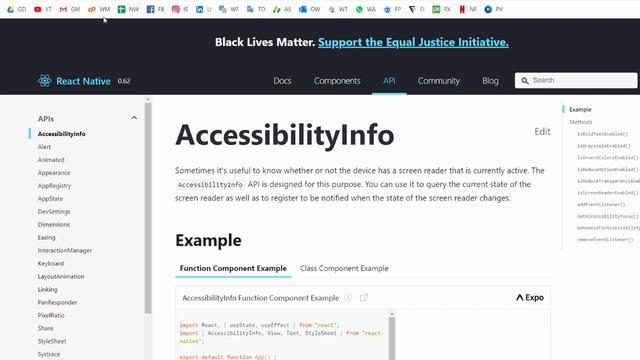Open the Facebook FB bookmark
Image resolution: width=640 pixels, height=360 pixels.
(x=151, y=9)
